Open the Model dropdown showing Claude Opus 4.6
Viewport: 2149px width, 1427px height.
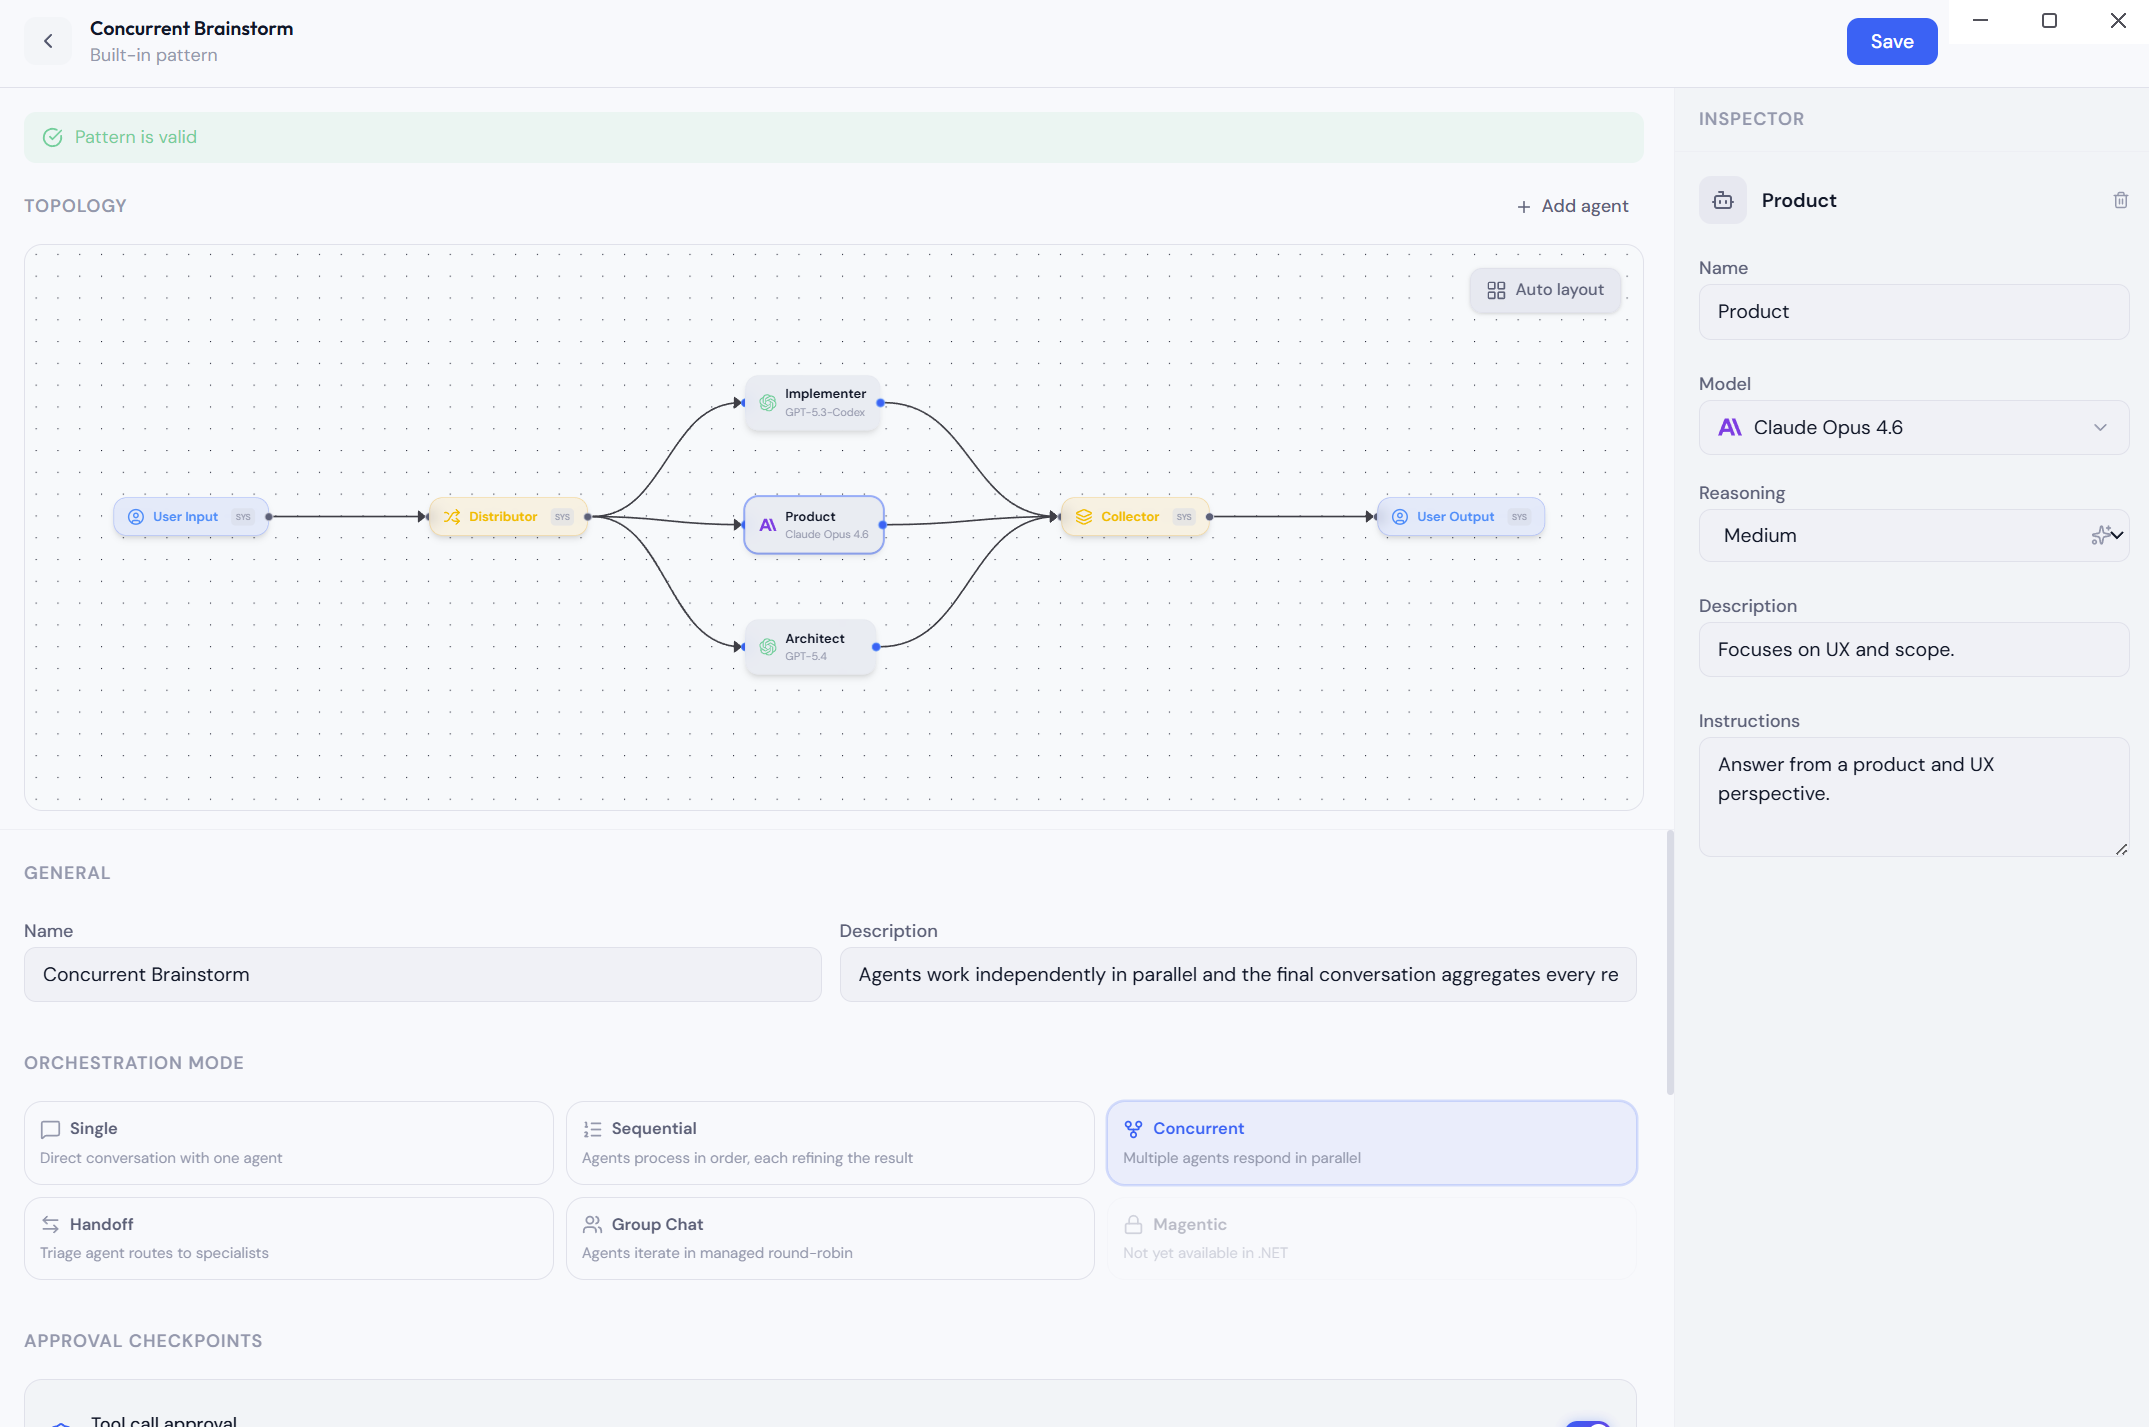tap(1913, 427)
